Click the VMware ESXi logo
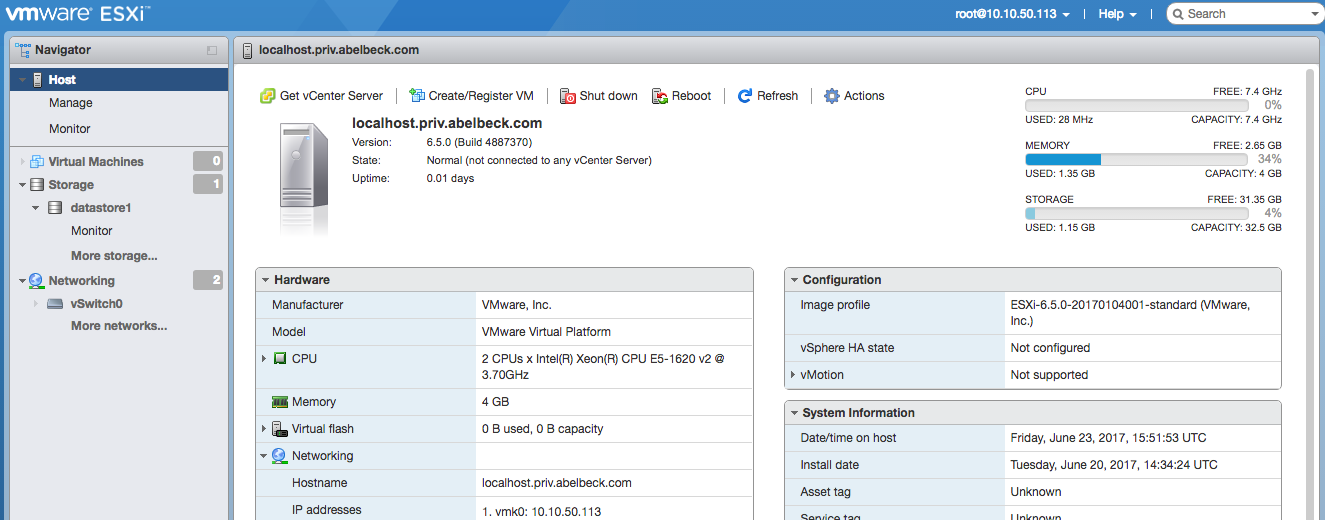1325x520 pixels. tap(79, 14)
